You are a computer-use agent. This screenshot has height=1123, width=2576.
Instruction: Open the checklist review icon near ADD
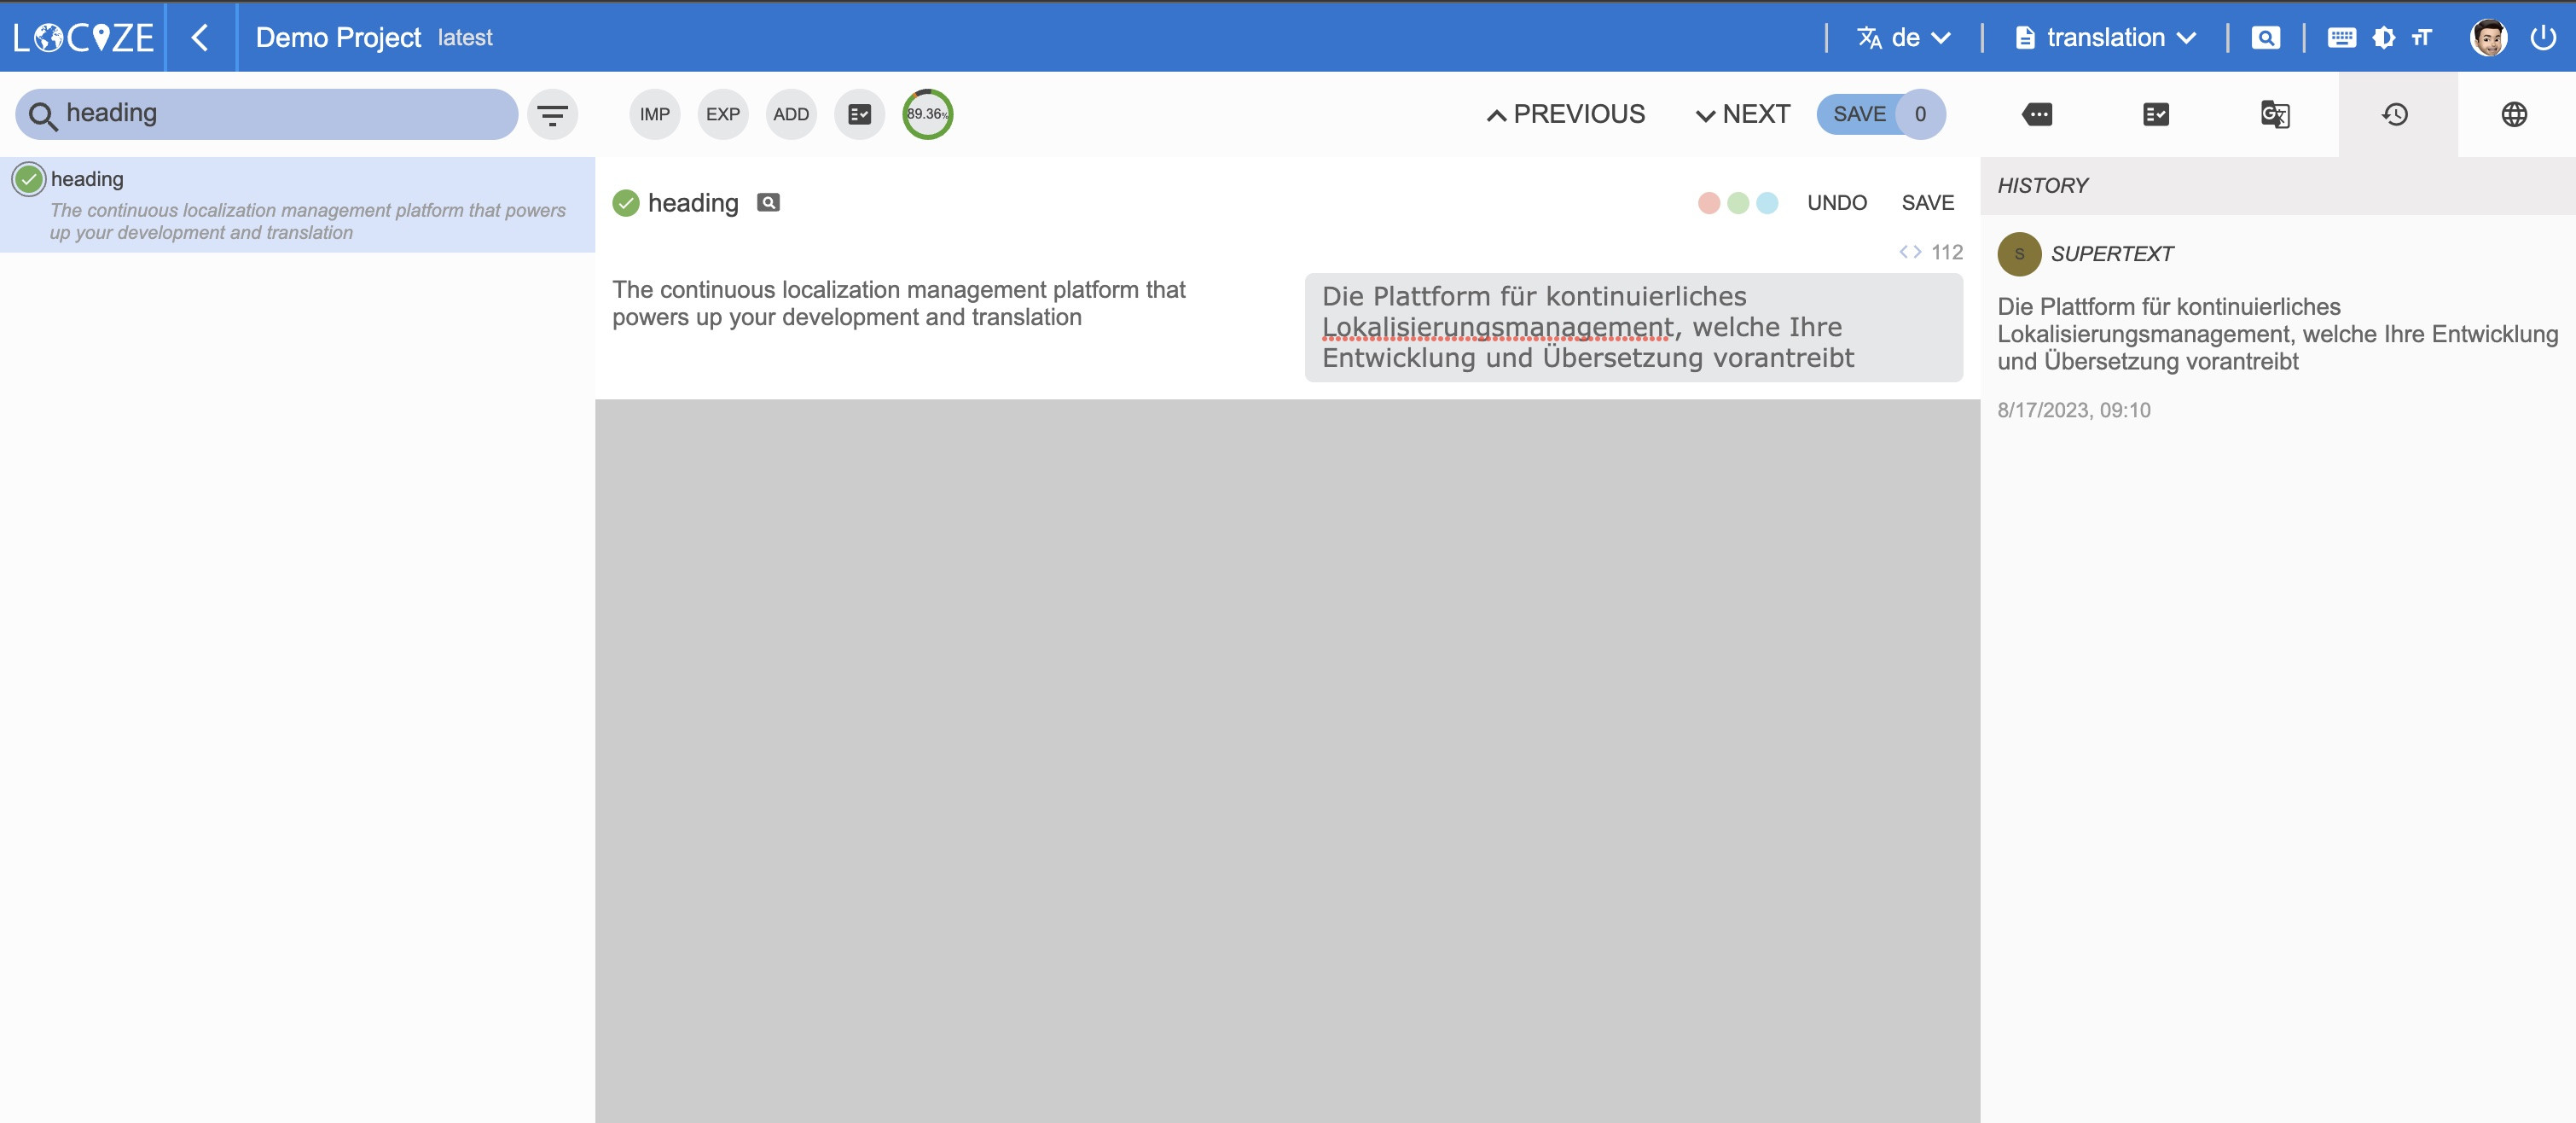click(859, 115)
